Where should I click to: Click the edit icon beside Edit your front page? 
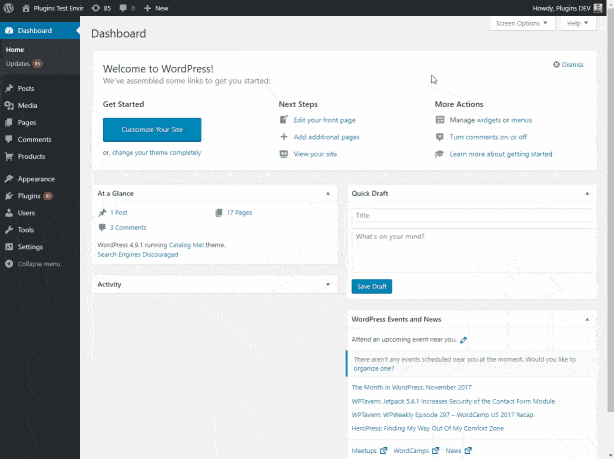click(284, 119)
